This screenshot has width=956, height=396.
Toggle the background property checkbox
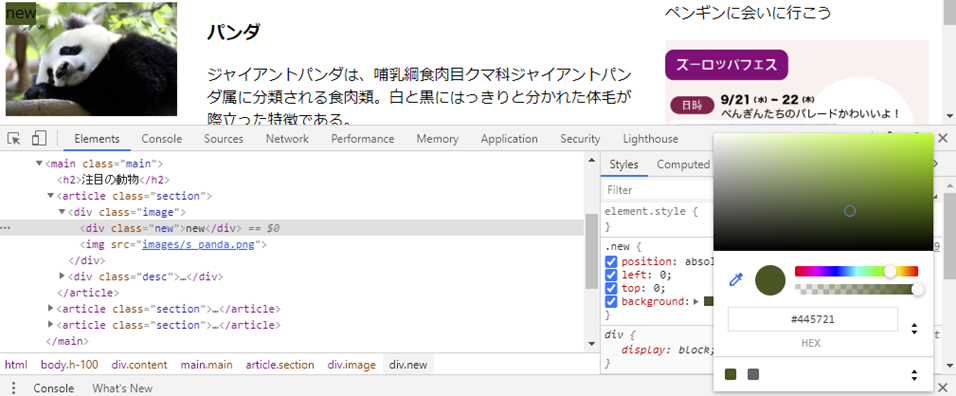tap(611, 302)
